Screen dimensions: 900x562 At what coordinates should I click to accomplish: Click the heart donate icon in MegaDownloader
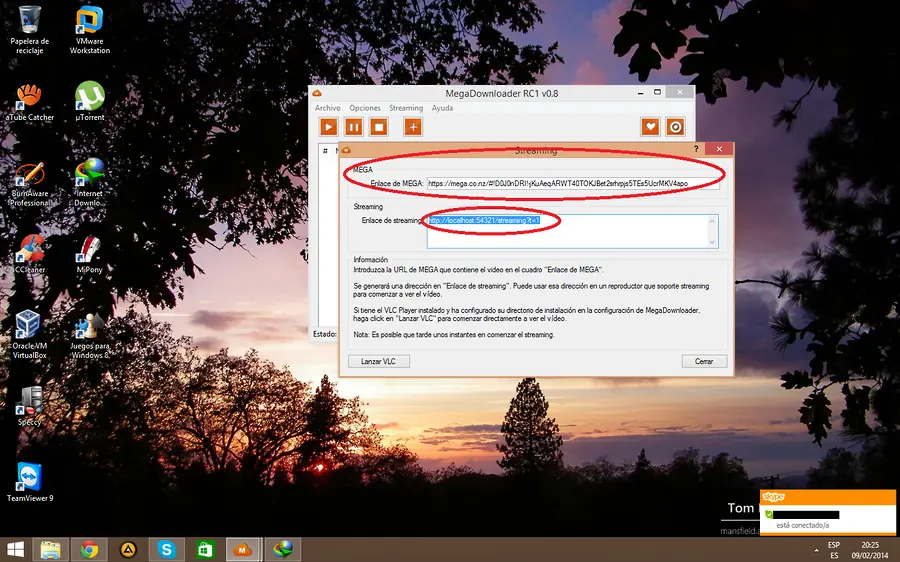[x=650, y=127]
